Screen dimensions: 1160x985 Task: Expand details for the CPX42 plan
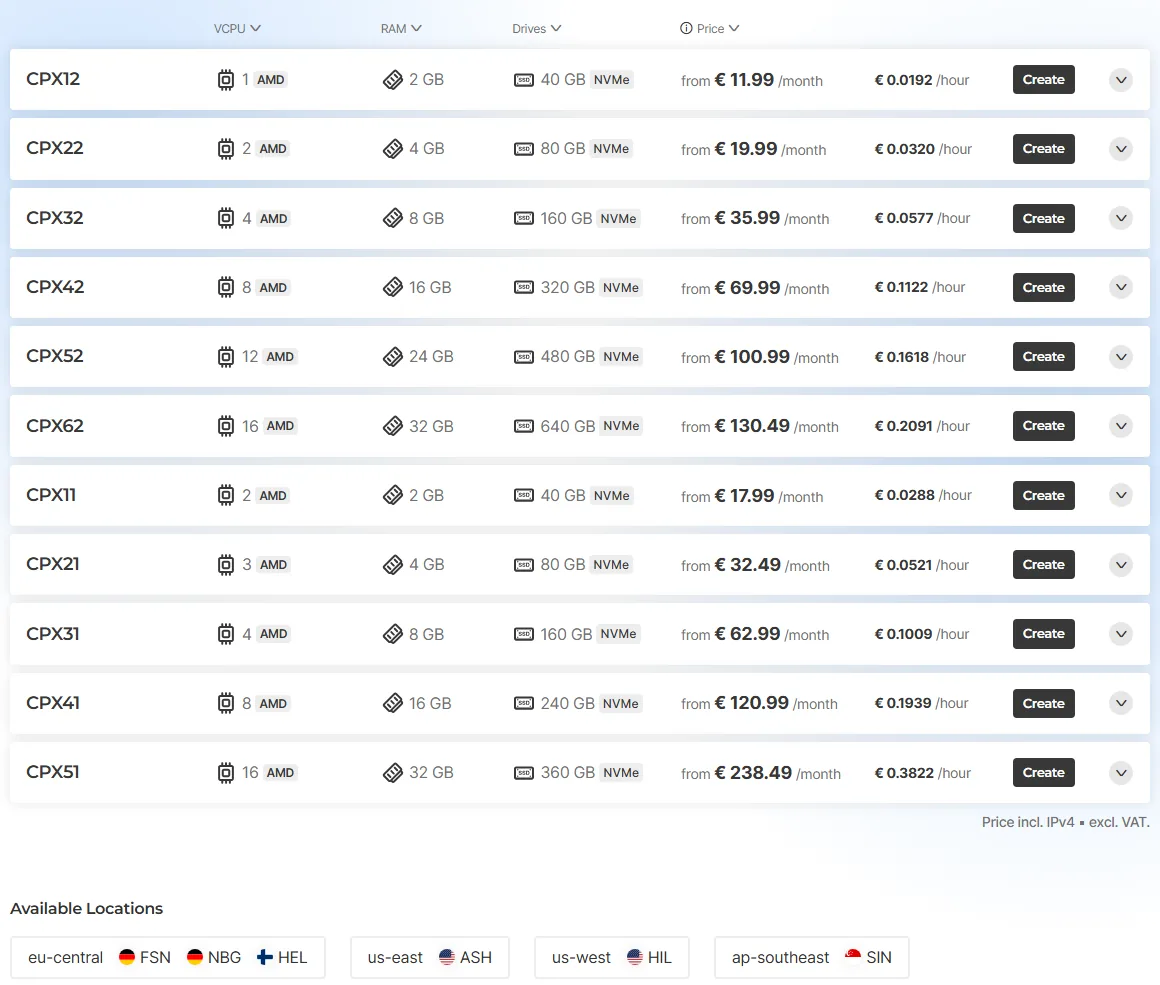coord(1121,287)
